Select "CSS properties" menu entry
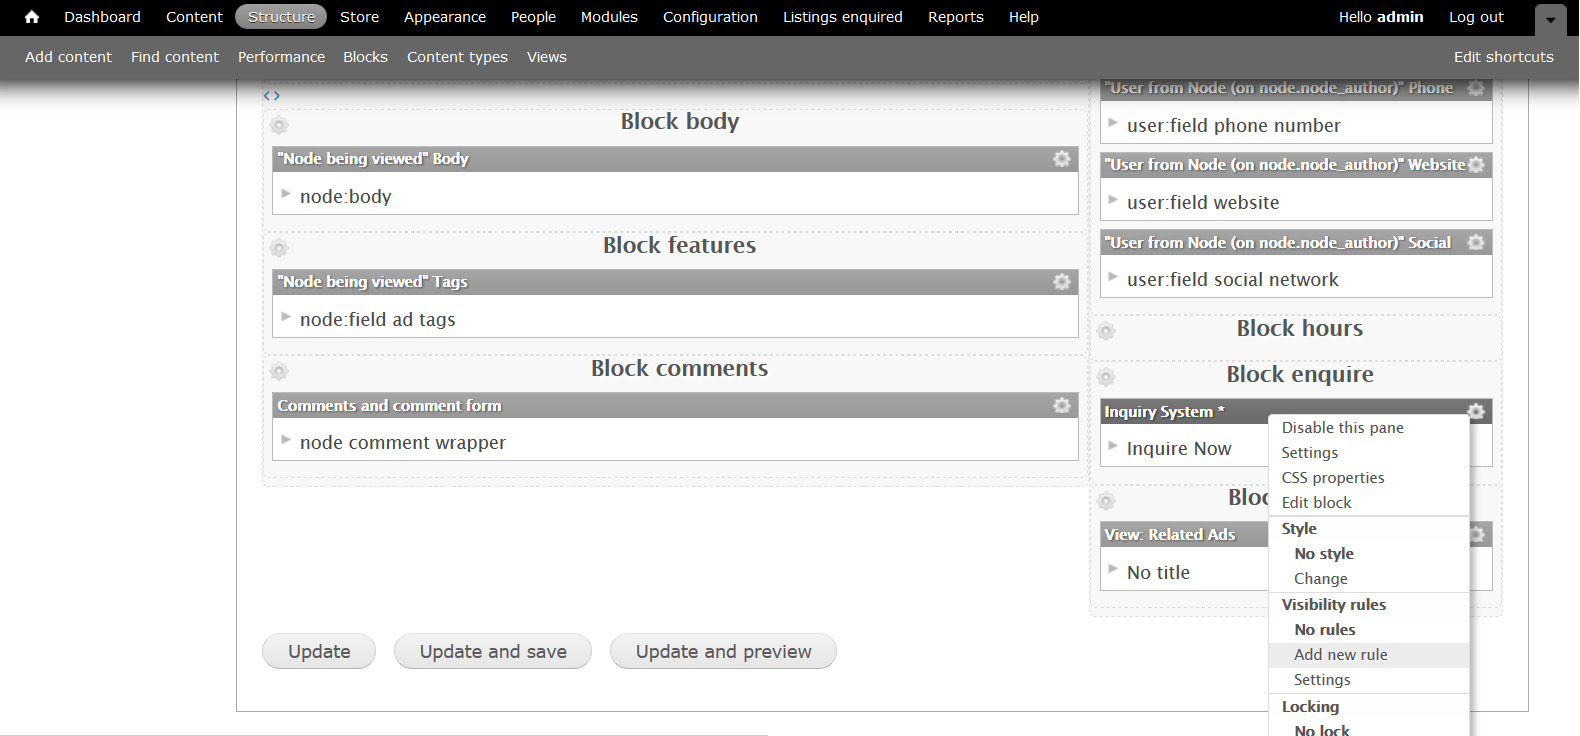Image resolution: width=1580 pixels, height=736 pixels. click(x=1332, y=478)
